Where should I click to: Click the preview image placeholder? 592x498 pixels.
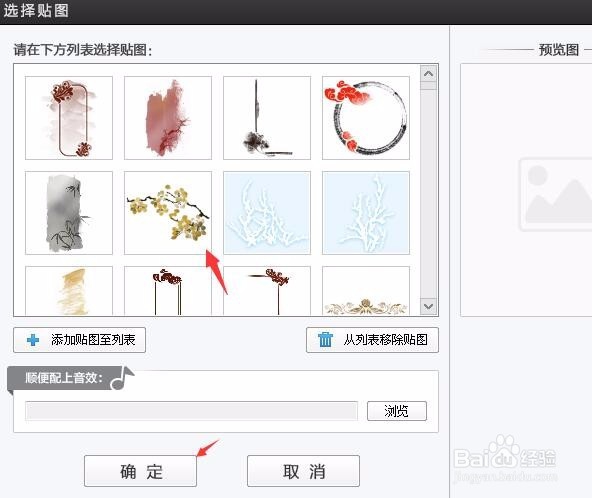(555, 194)
